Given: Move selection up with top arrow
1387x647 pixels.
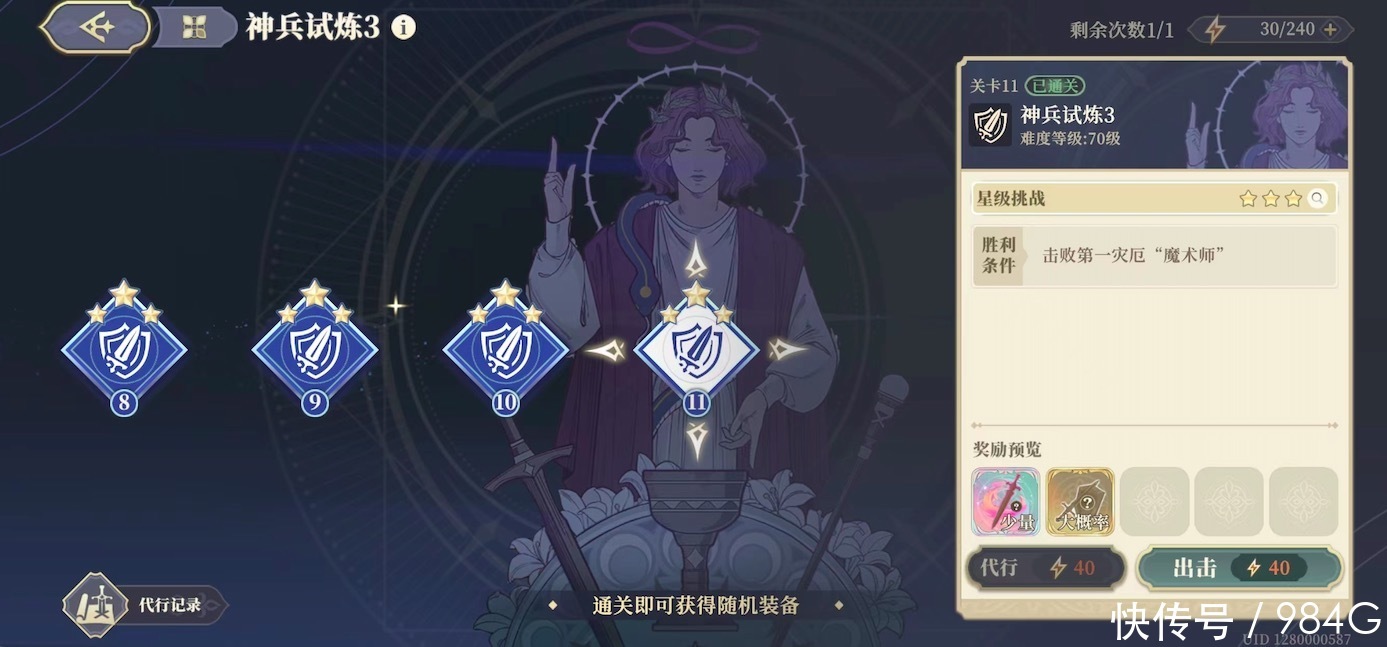Looking at the screenshot, I should pos(696,260).
